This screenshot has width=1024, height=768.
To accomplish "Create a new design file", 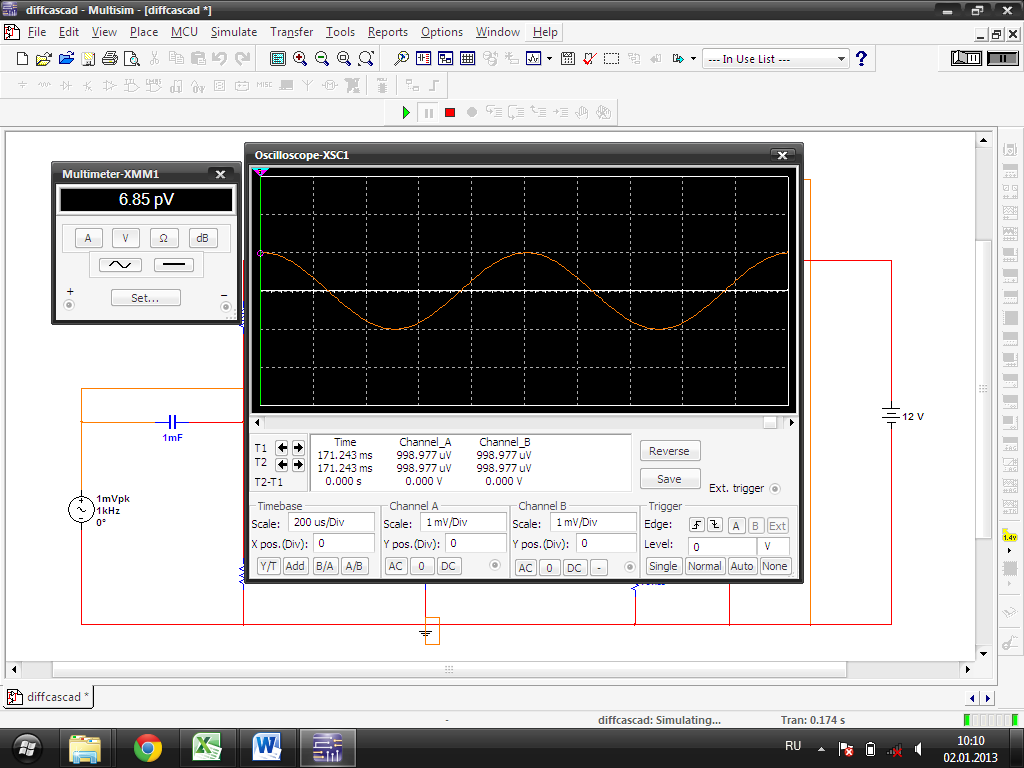I will tap(22, 59).
